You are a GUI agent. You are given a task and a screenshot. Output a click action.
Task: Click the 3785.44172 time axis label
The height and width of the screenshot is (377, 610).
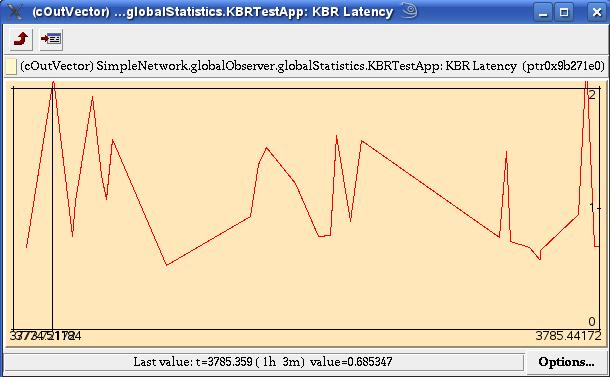point(568,336)
